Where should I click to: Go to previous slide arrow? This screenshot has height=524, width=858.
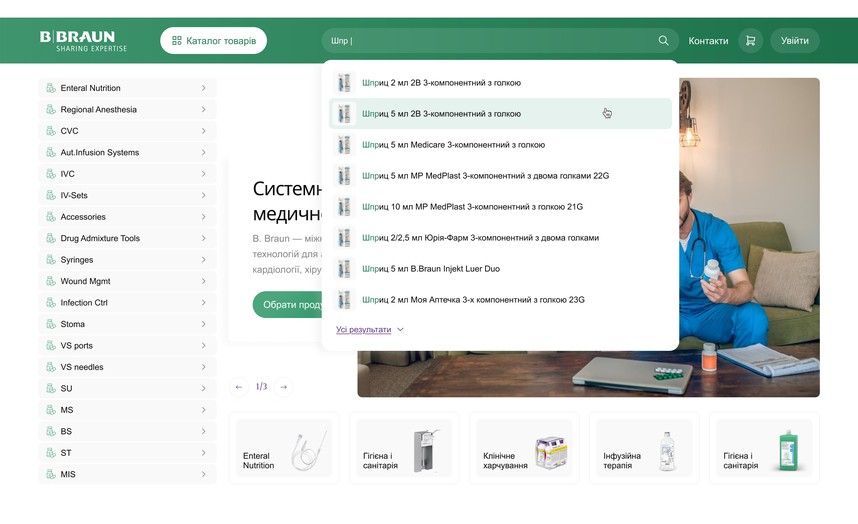239,387
